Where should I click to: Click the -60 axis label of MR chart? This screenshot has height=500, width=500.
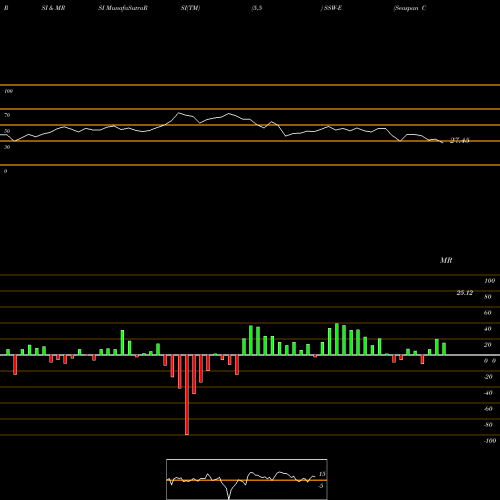pos(488,409)
